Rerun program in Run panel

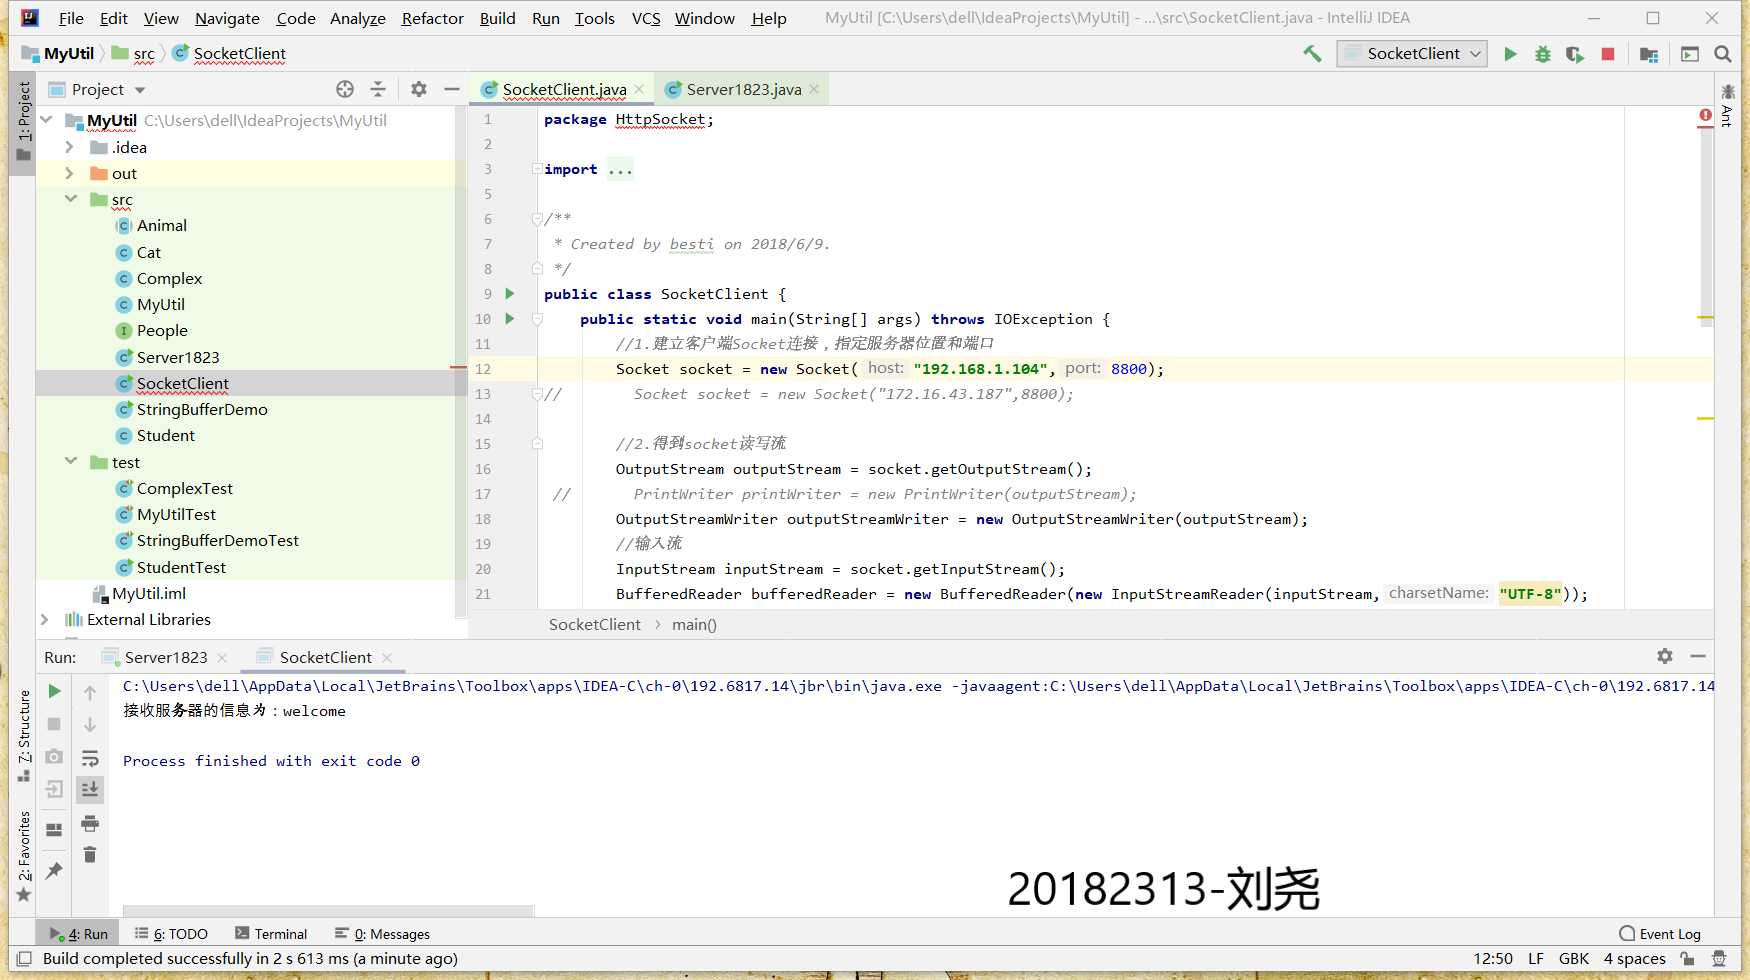(x=55, y=691)
